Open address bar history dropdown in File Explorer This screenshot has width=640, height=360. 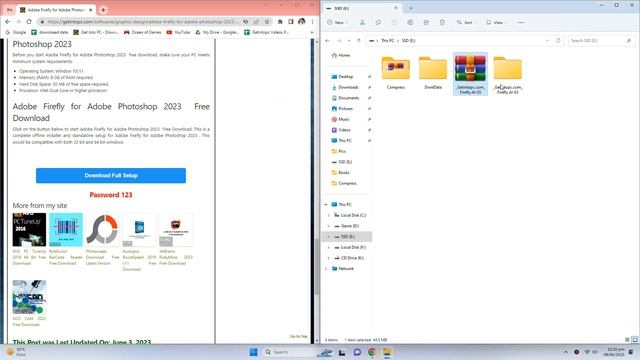tap(547, 40)
